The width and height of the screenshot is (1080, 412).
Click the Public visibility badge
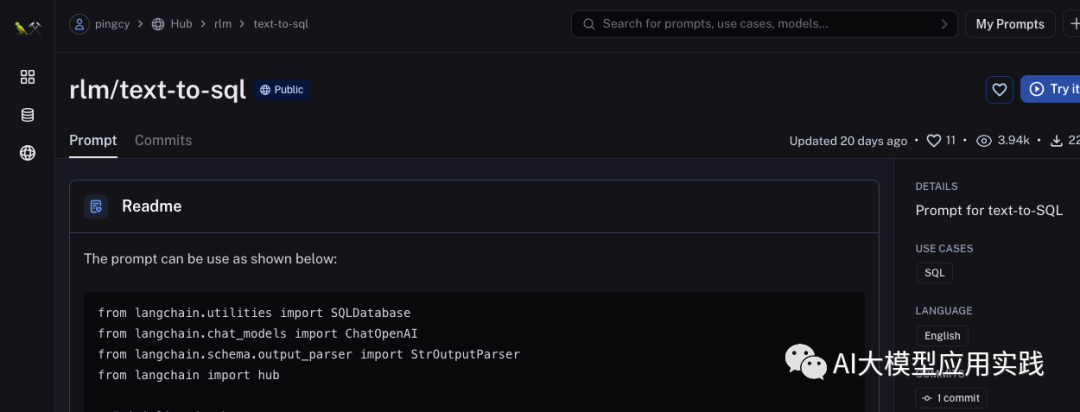(x=282, y=90)
